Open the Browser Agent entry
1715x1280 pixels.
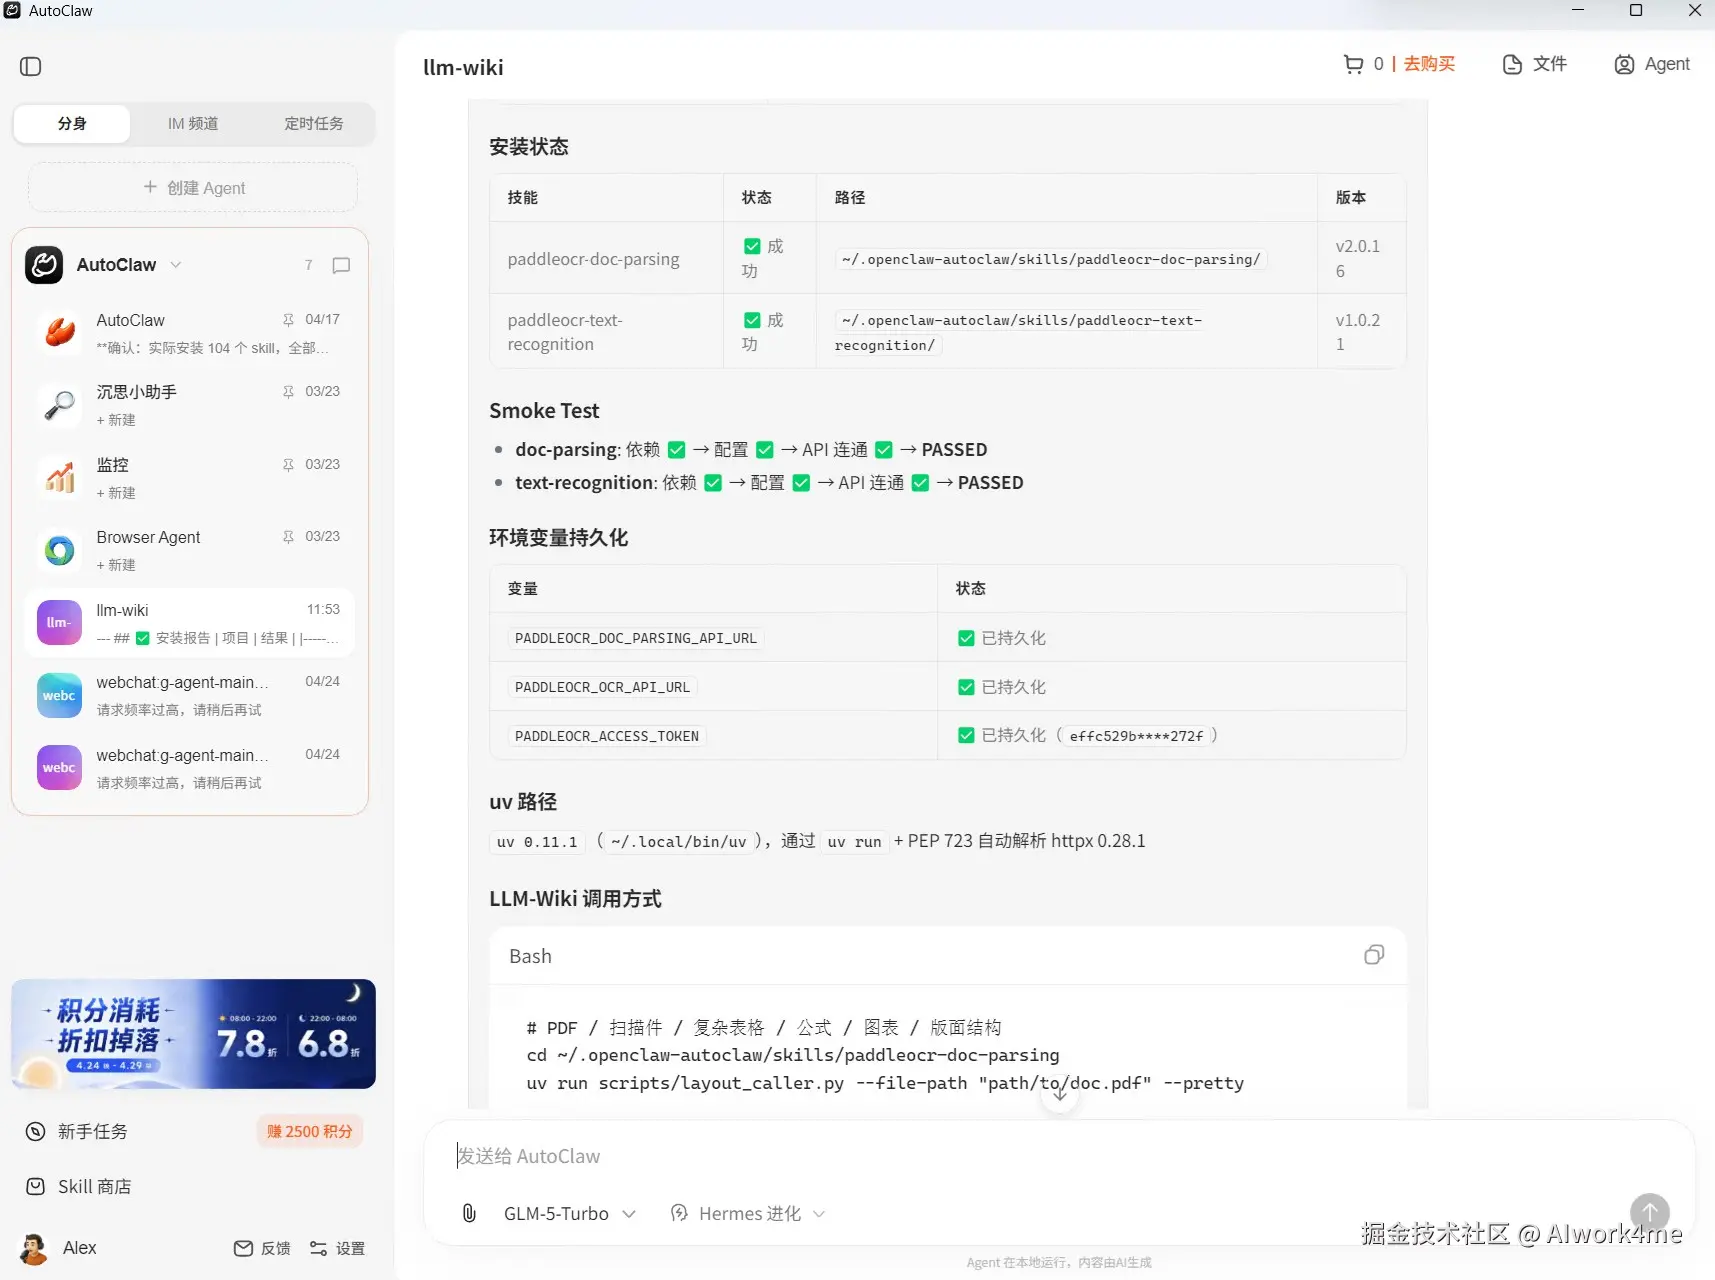coord(190,550)
